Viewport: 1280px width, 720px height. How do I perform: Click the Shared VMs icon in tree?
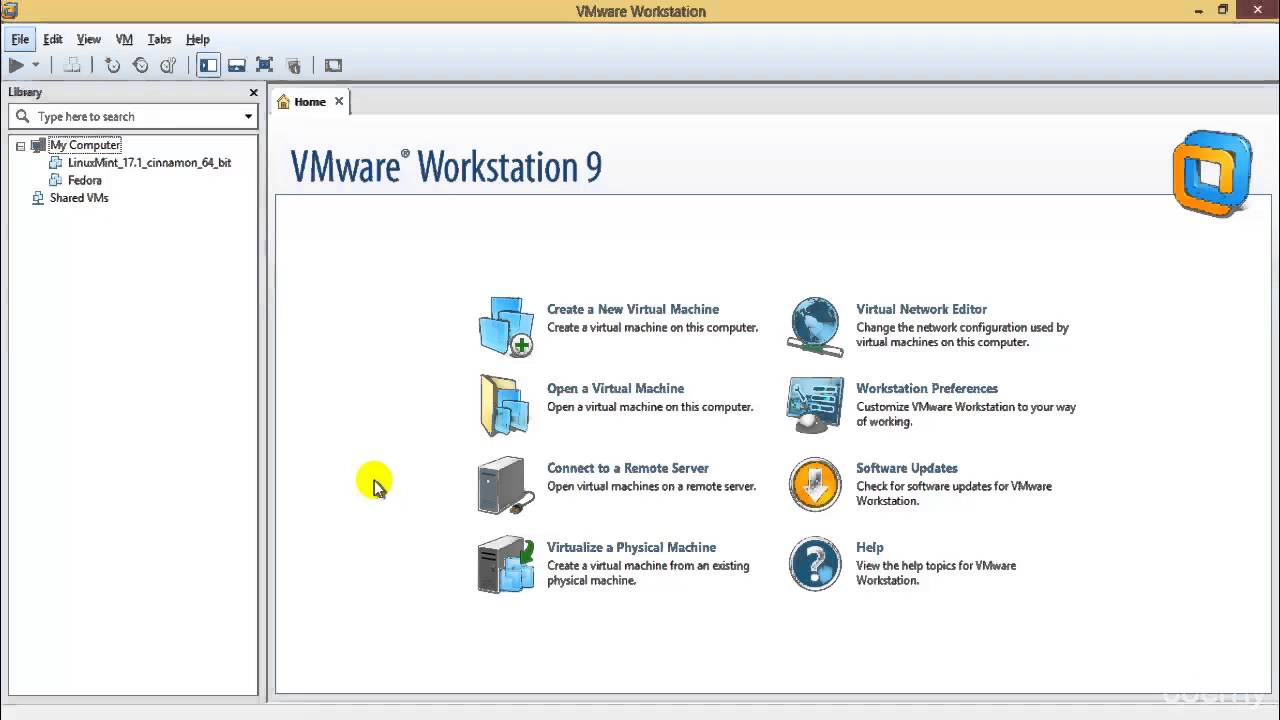pos(38,198)
